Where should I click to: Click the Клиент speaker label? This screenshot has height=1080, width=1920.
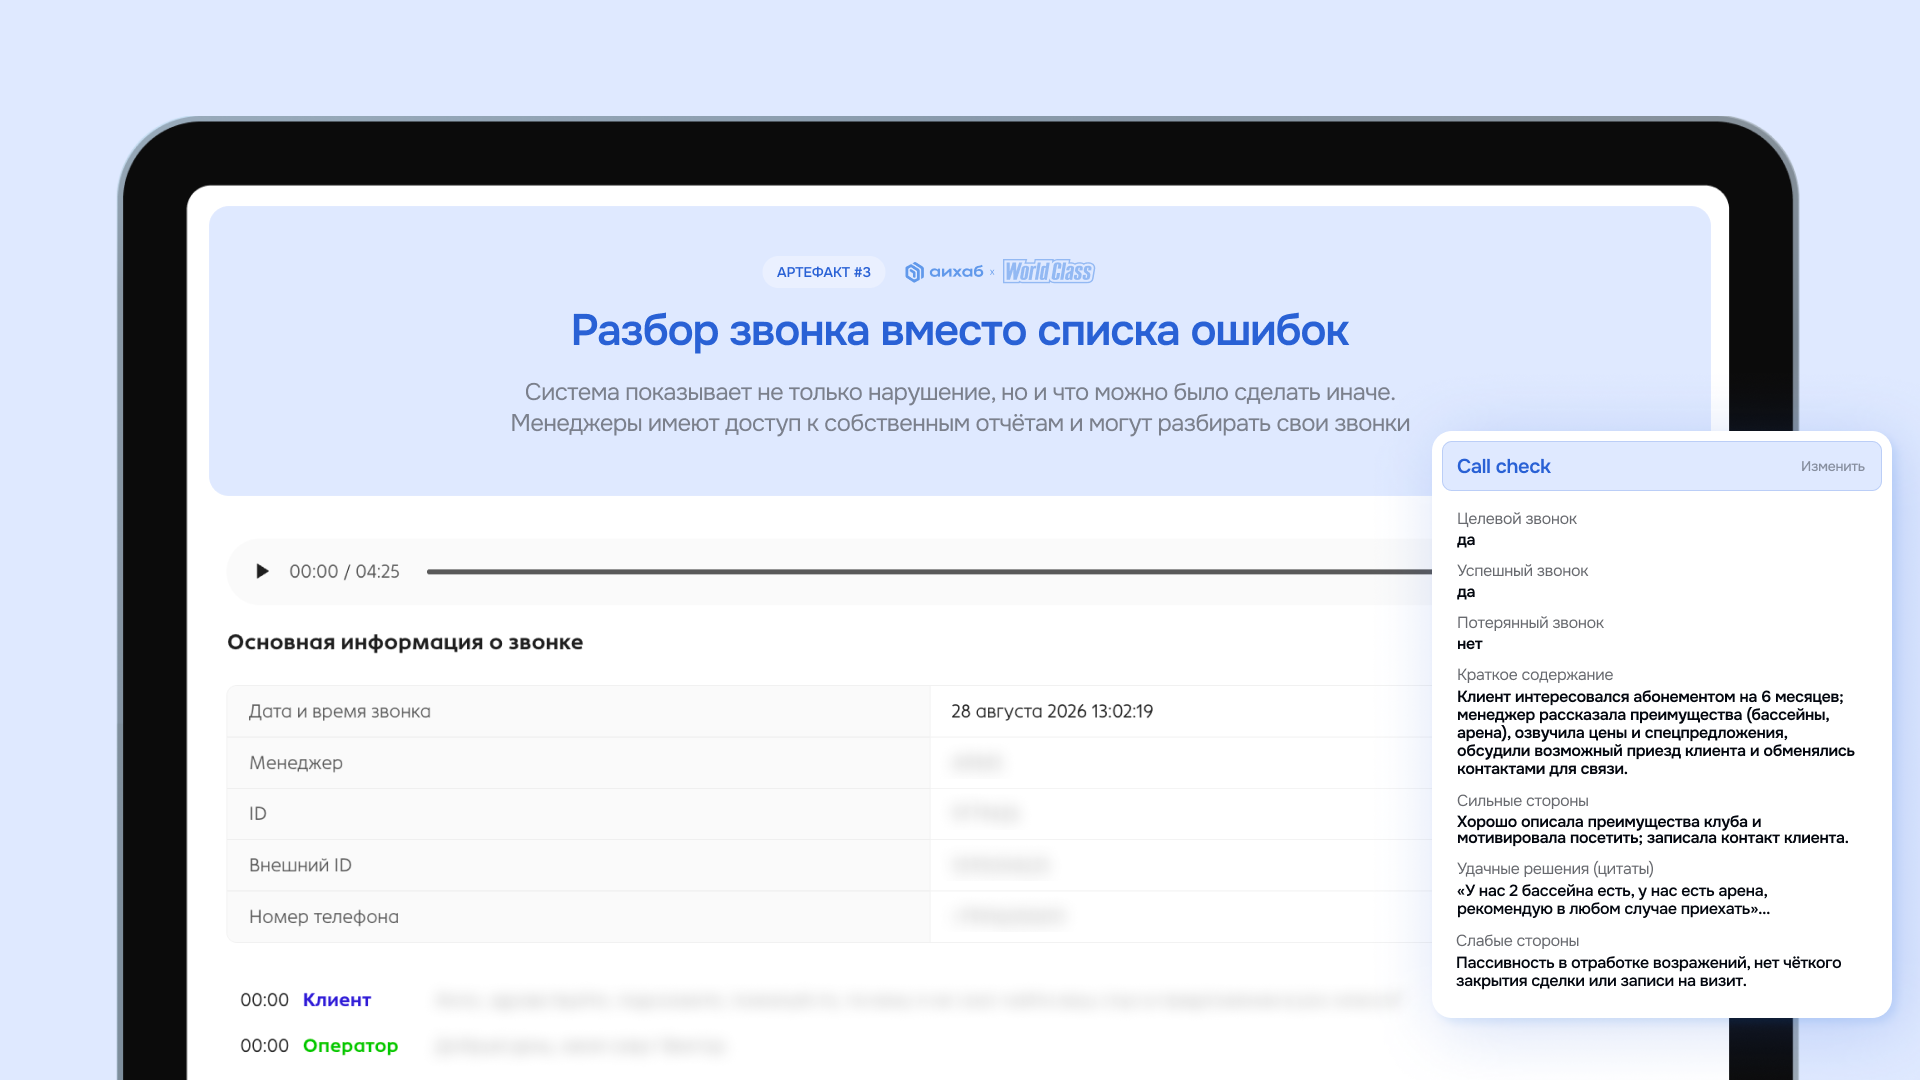[x=337, y=1000]
